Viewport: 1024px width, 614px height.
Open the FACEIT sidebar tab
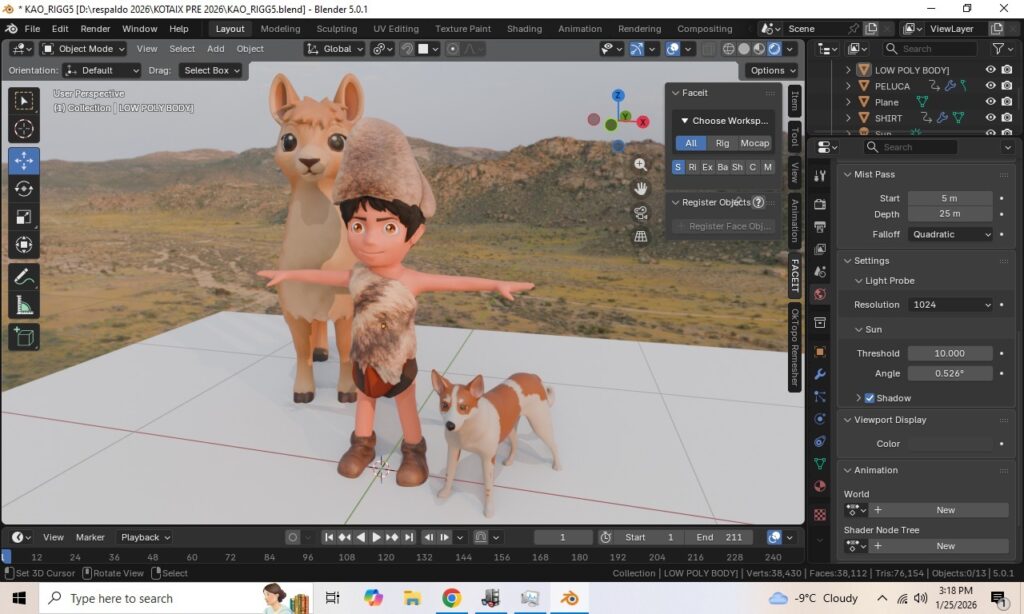tap(795, 276)
